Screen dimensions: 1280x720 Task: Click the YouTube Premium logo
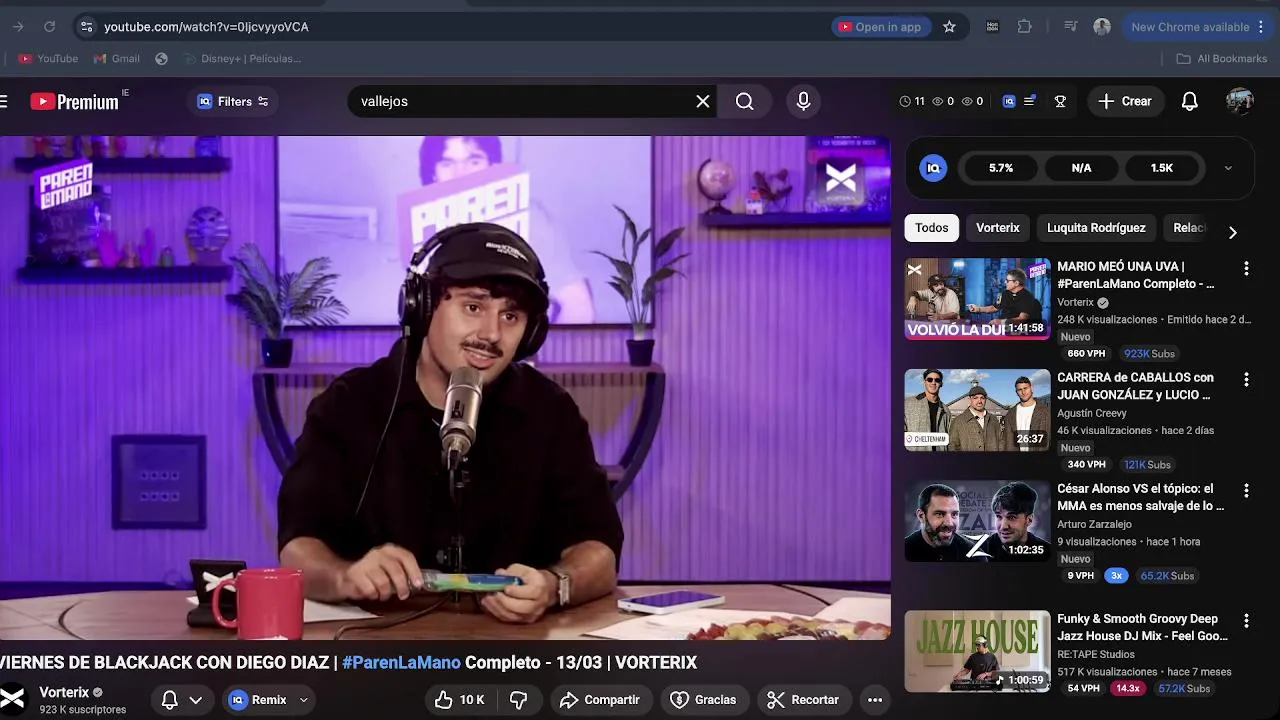click(75, 101)
